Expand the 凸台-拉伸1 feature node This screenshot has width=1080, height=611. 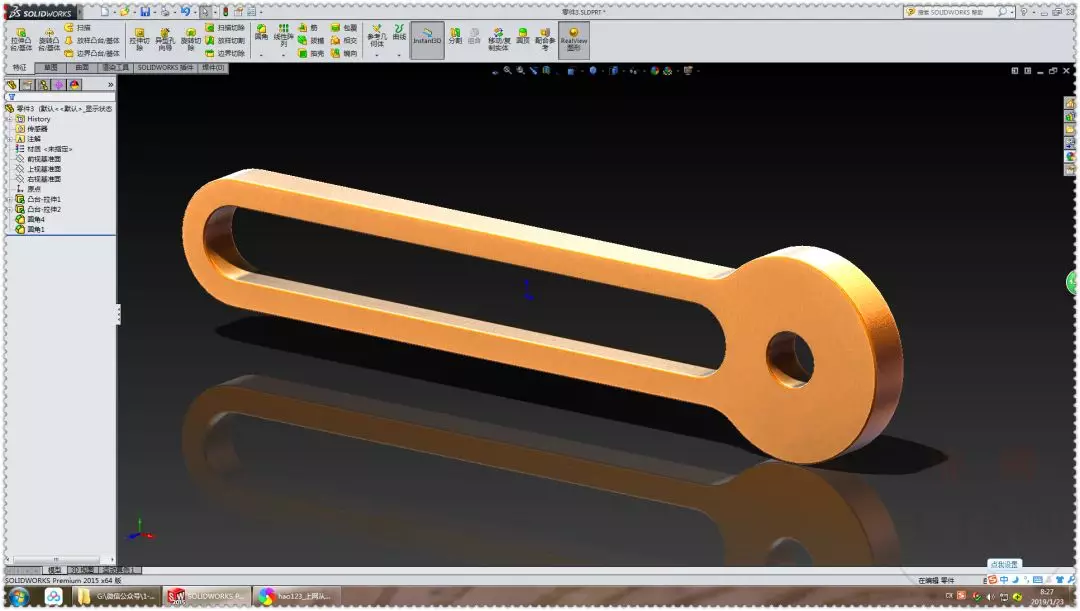[10, 199]
